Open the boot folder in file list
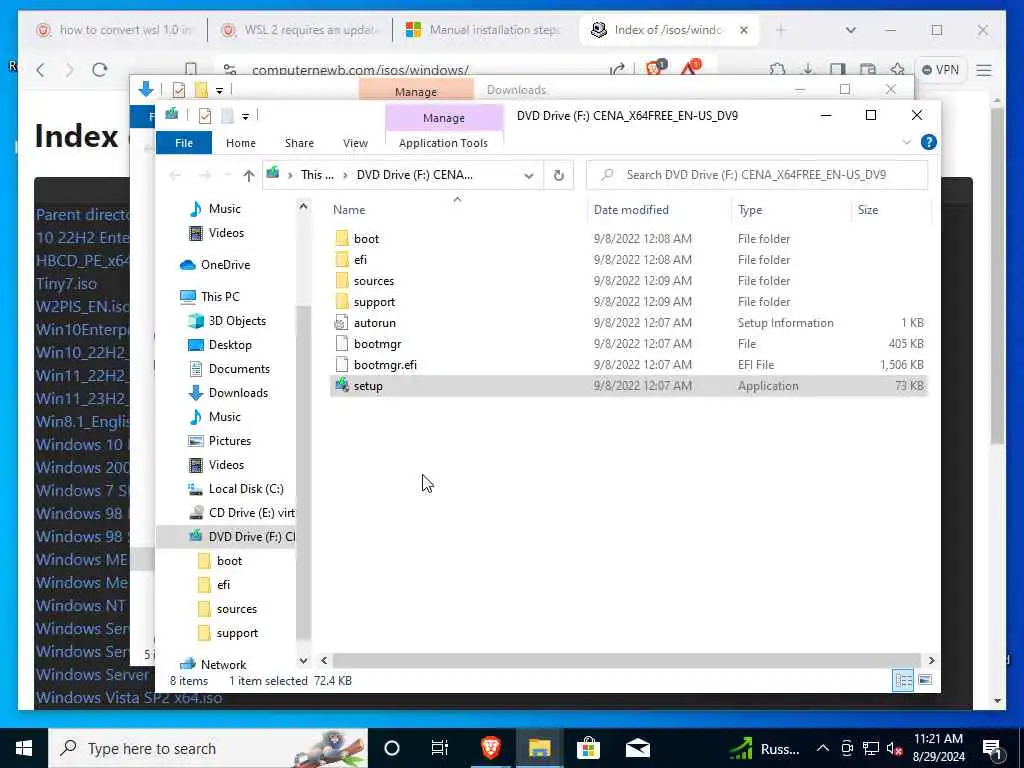The image size is (1024, 768). click(x=366, y=238)
